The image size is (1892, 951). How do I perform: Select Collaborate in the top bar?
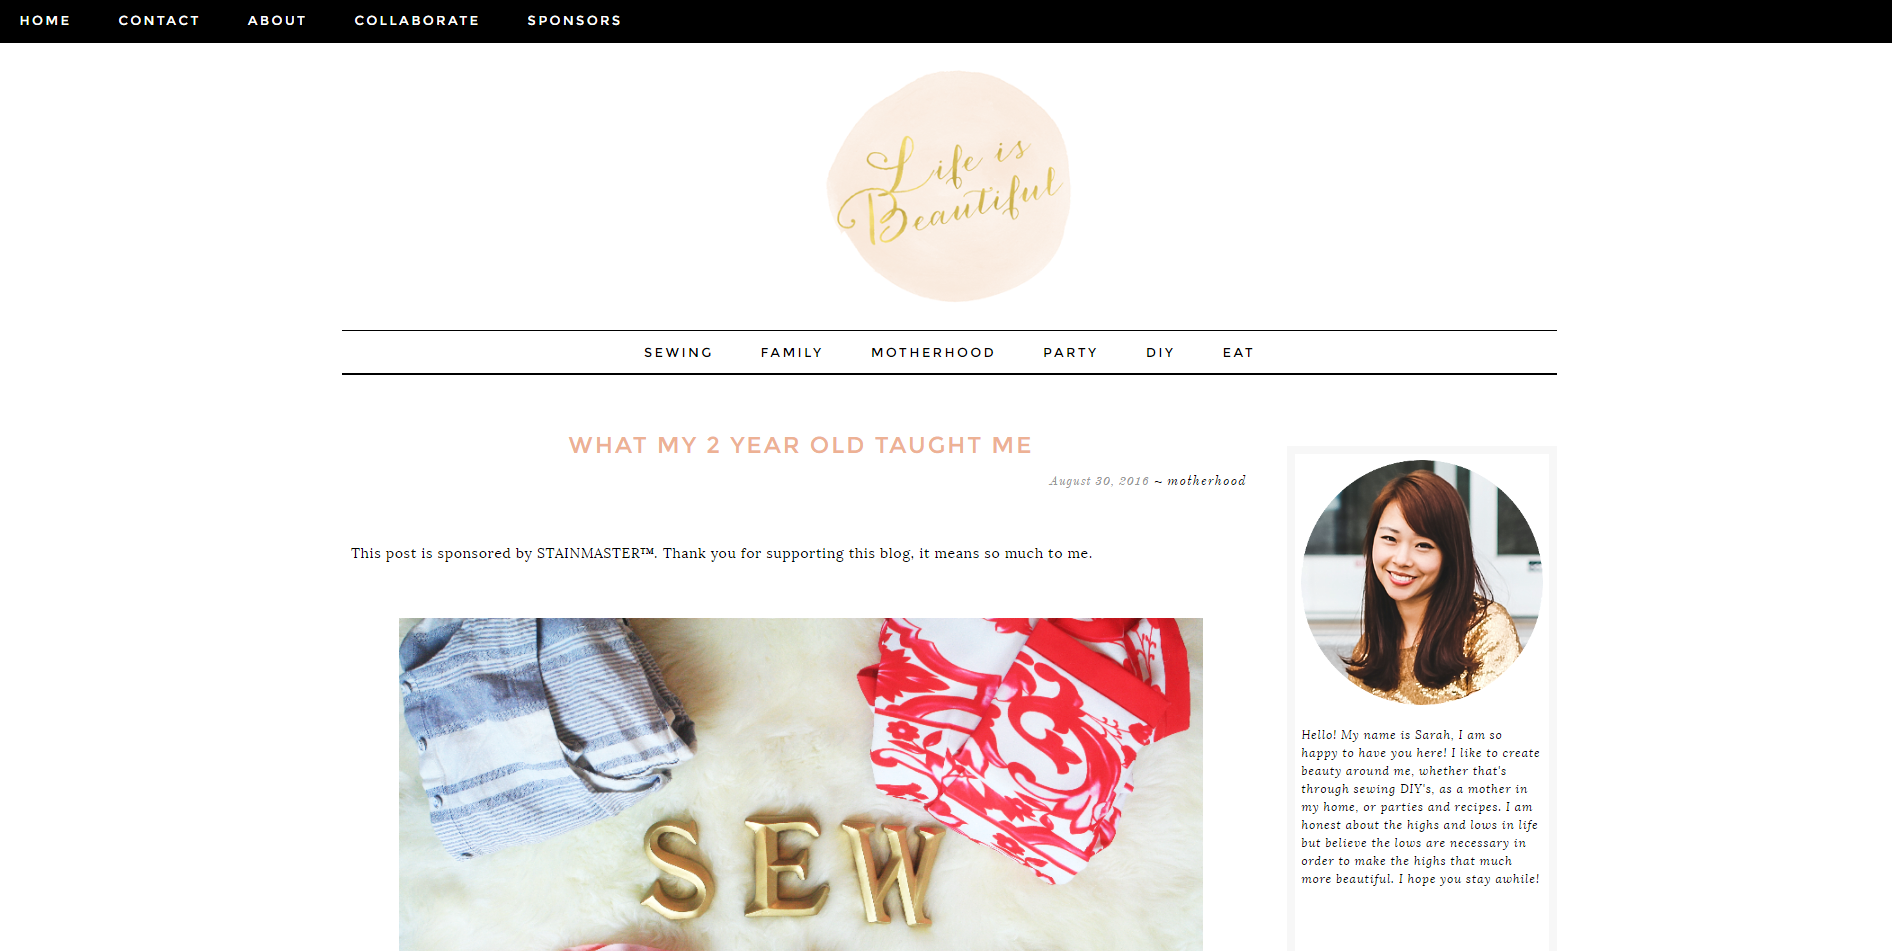pyautogui.click(x=417, y=20)
